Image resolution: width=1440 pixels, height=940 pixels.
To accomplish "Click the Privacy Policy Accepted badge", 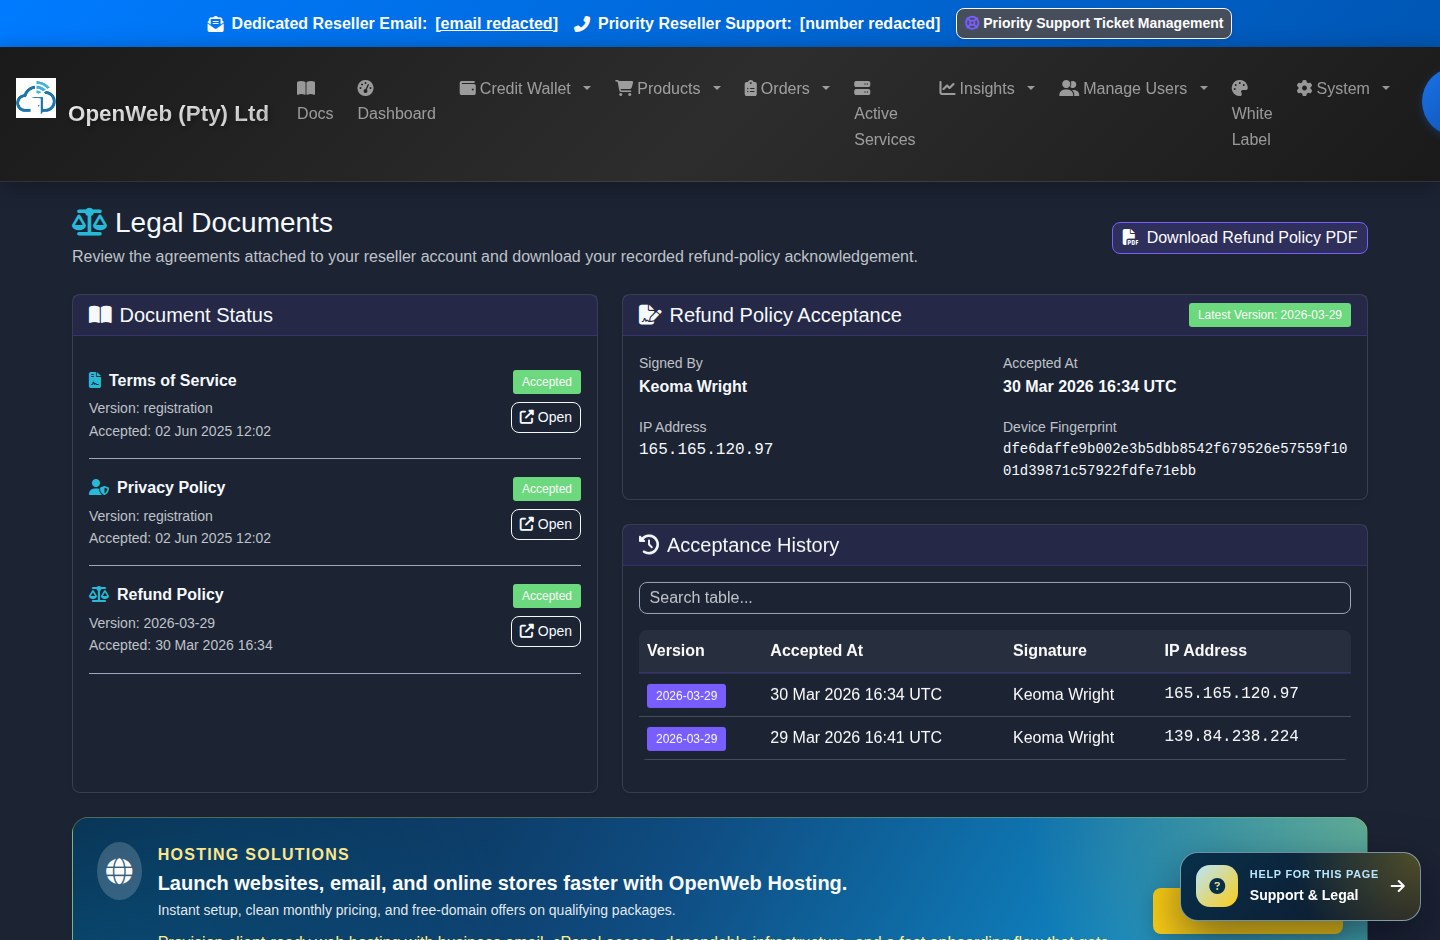I will click(547, 489).
